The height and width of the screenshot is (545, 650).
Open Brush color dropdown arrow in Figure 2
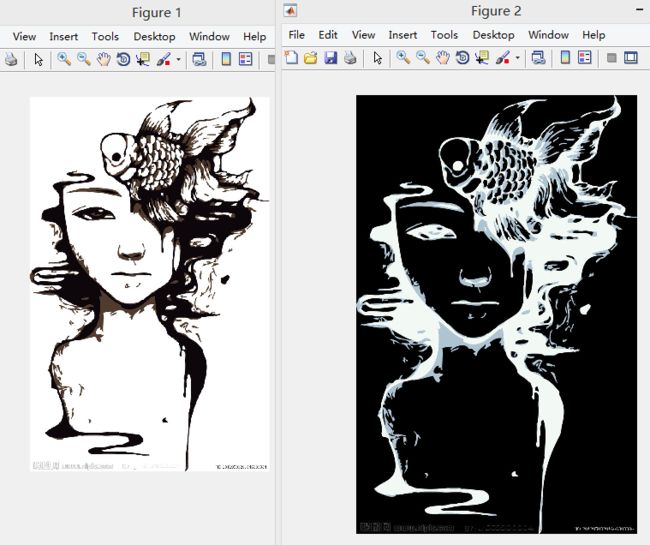pos(517,58)
